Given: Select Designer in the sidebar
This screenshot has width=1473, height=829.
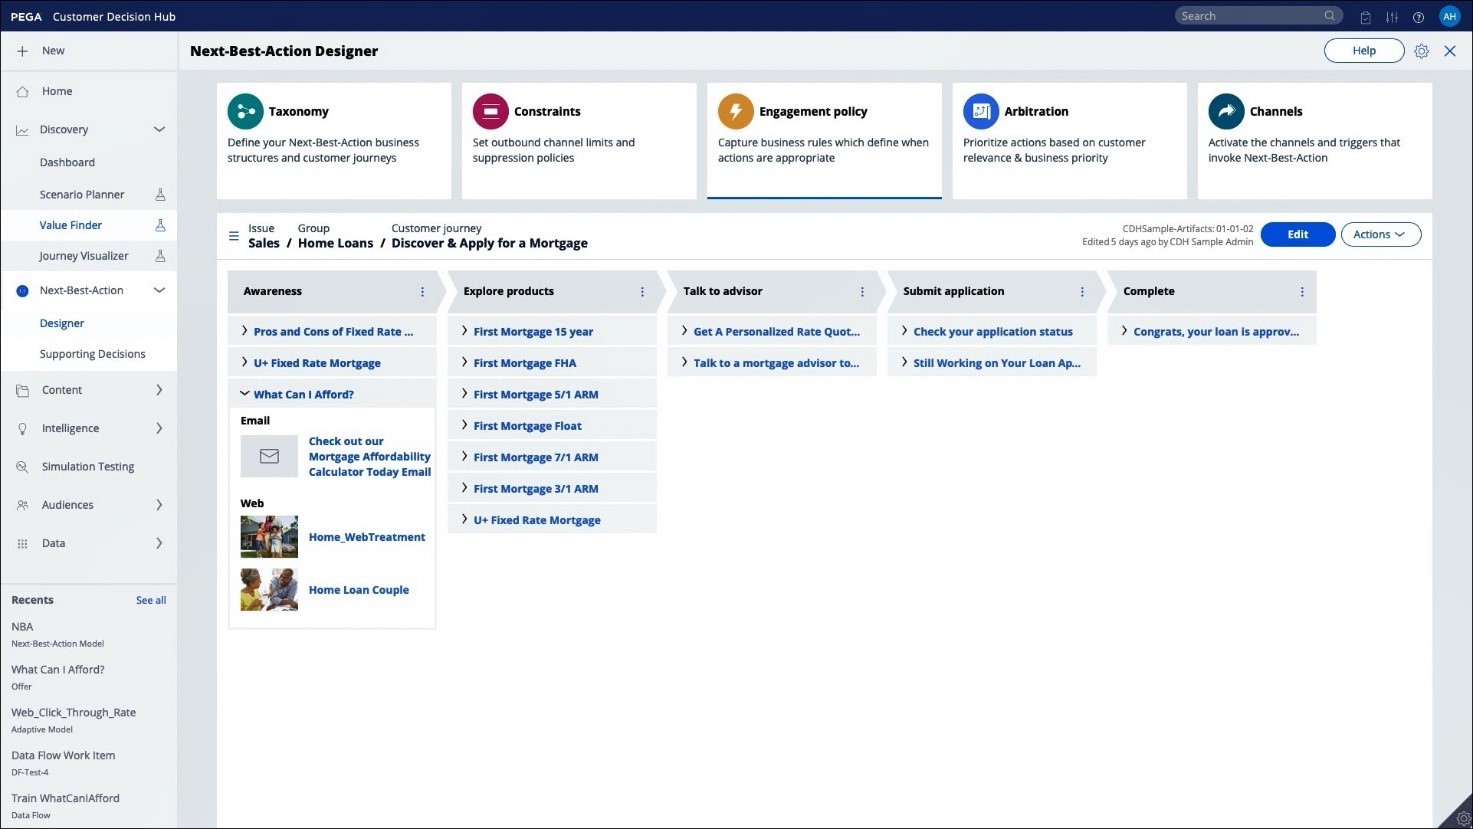Looking at the screenshot, I should 62,324.
